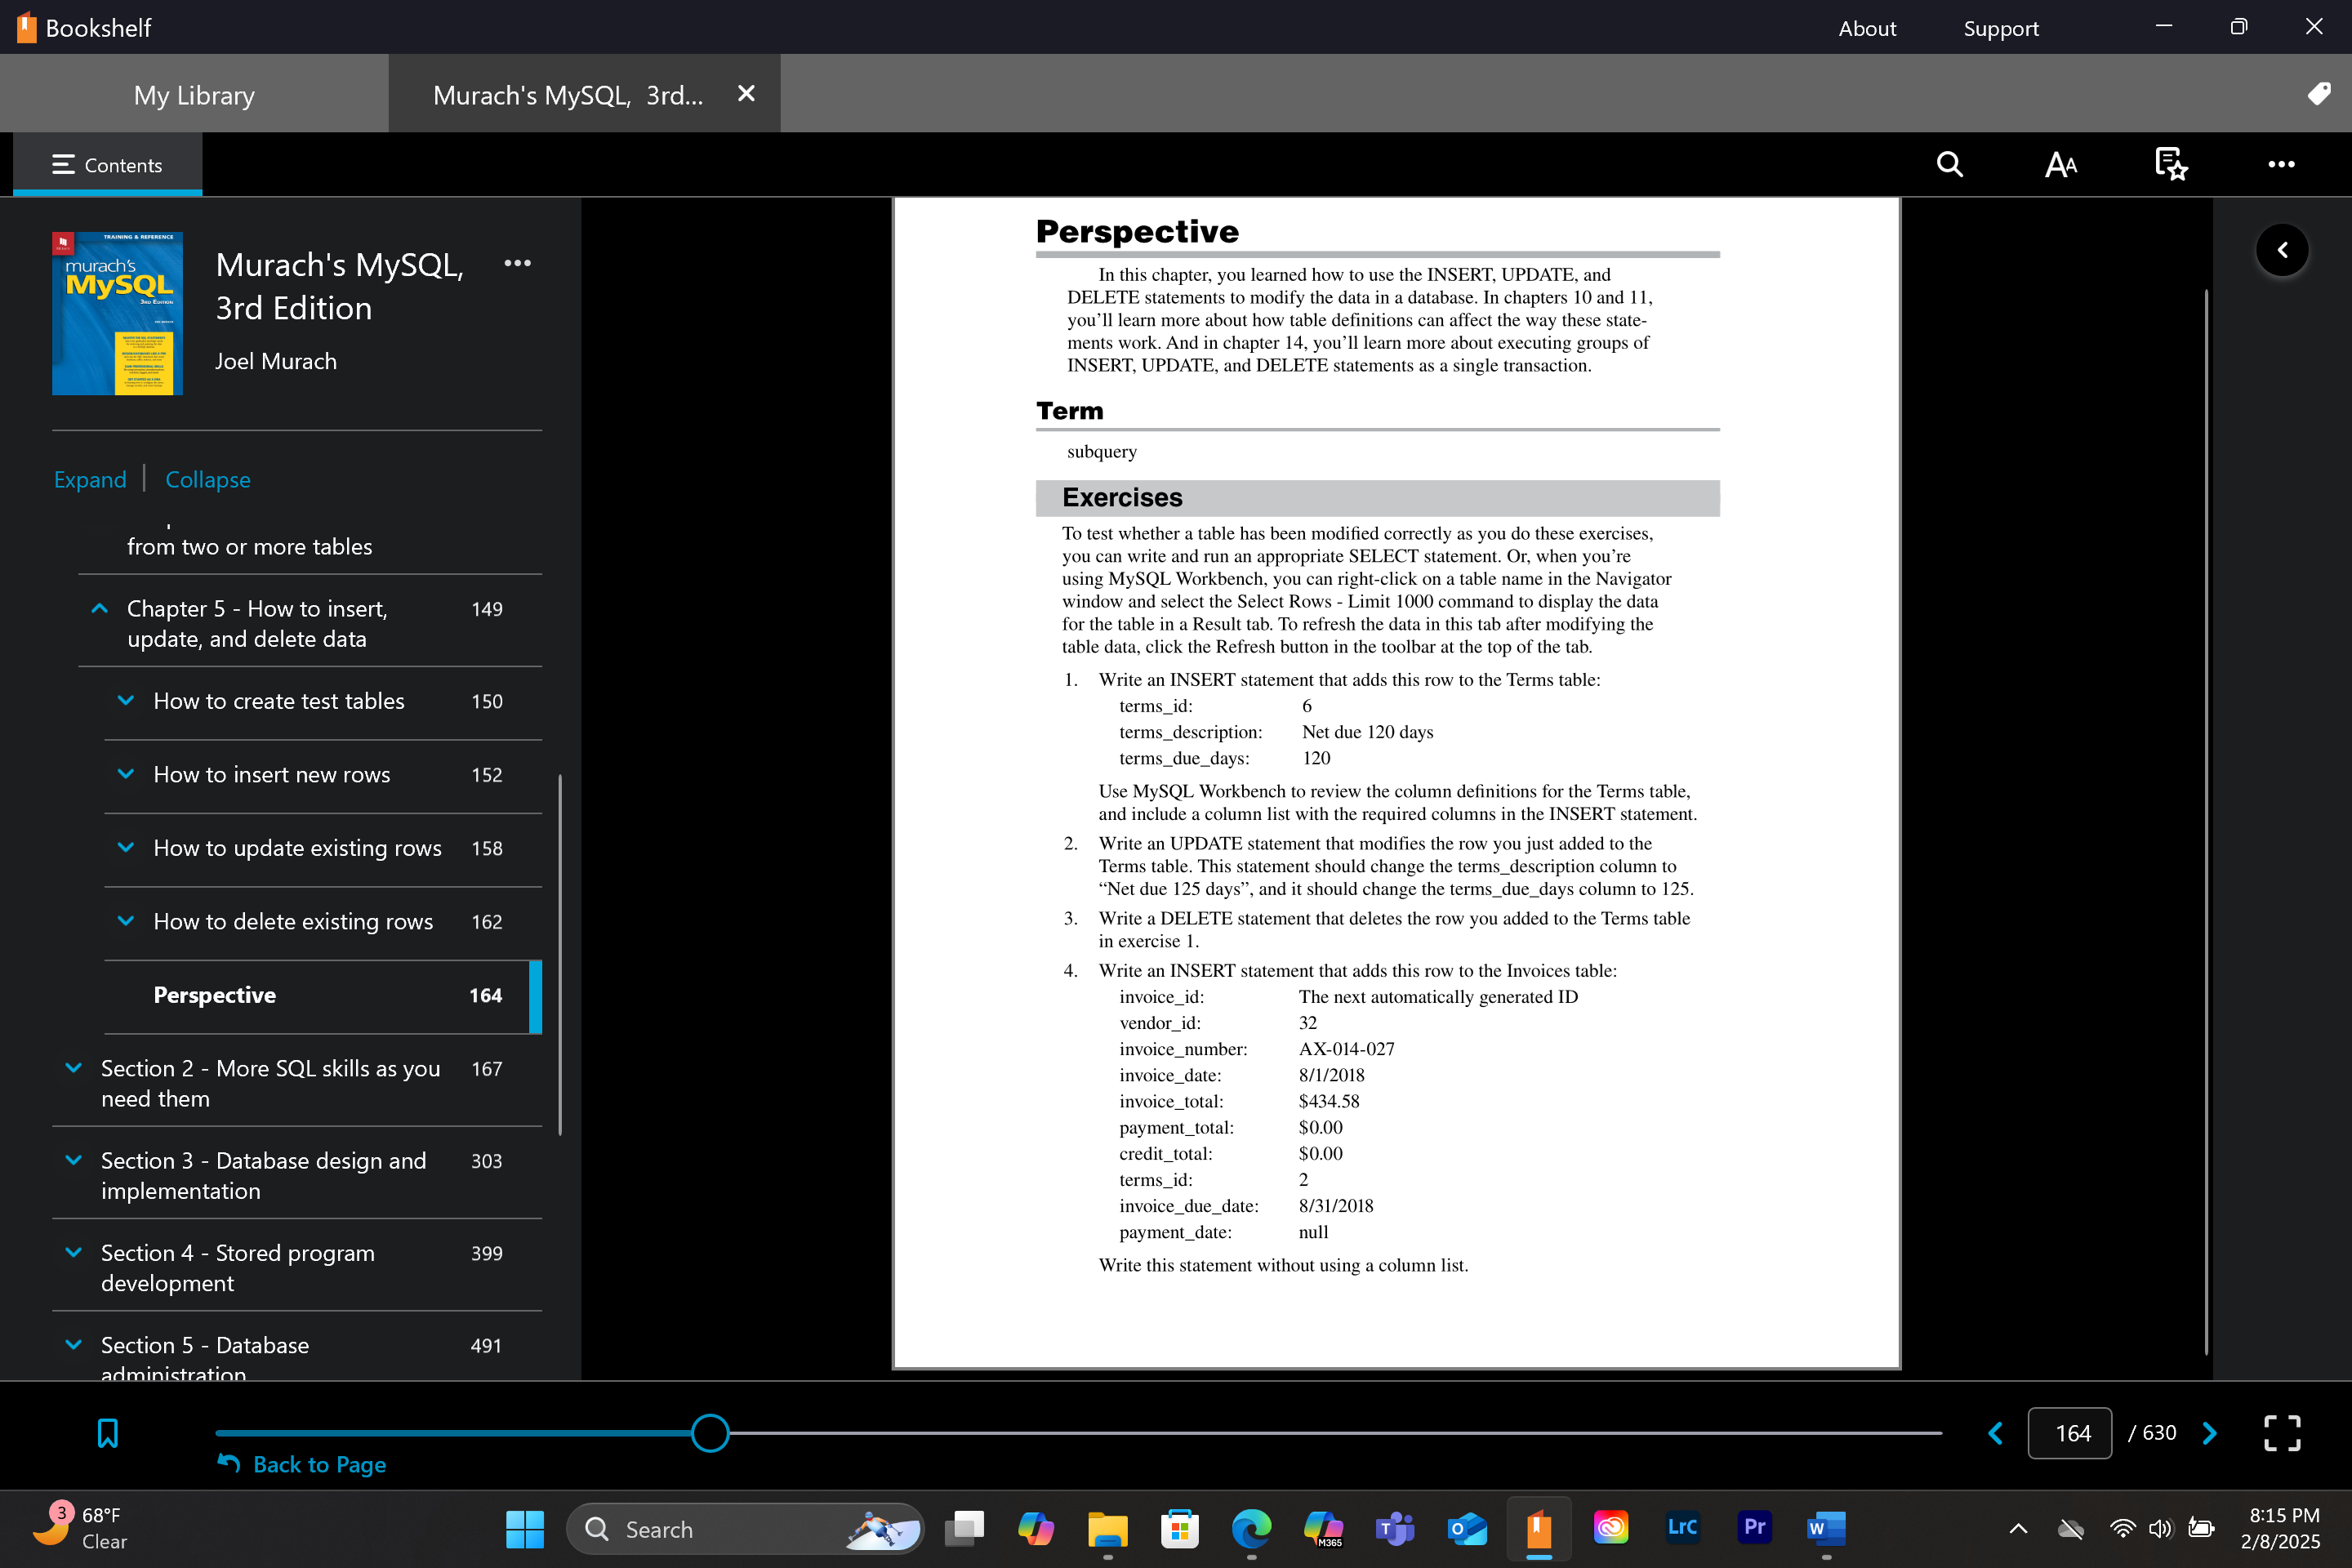Screen dimensions: 2352x1568
Task: Go to previous page arrow
Action: 1995,1433
